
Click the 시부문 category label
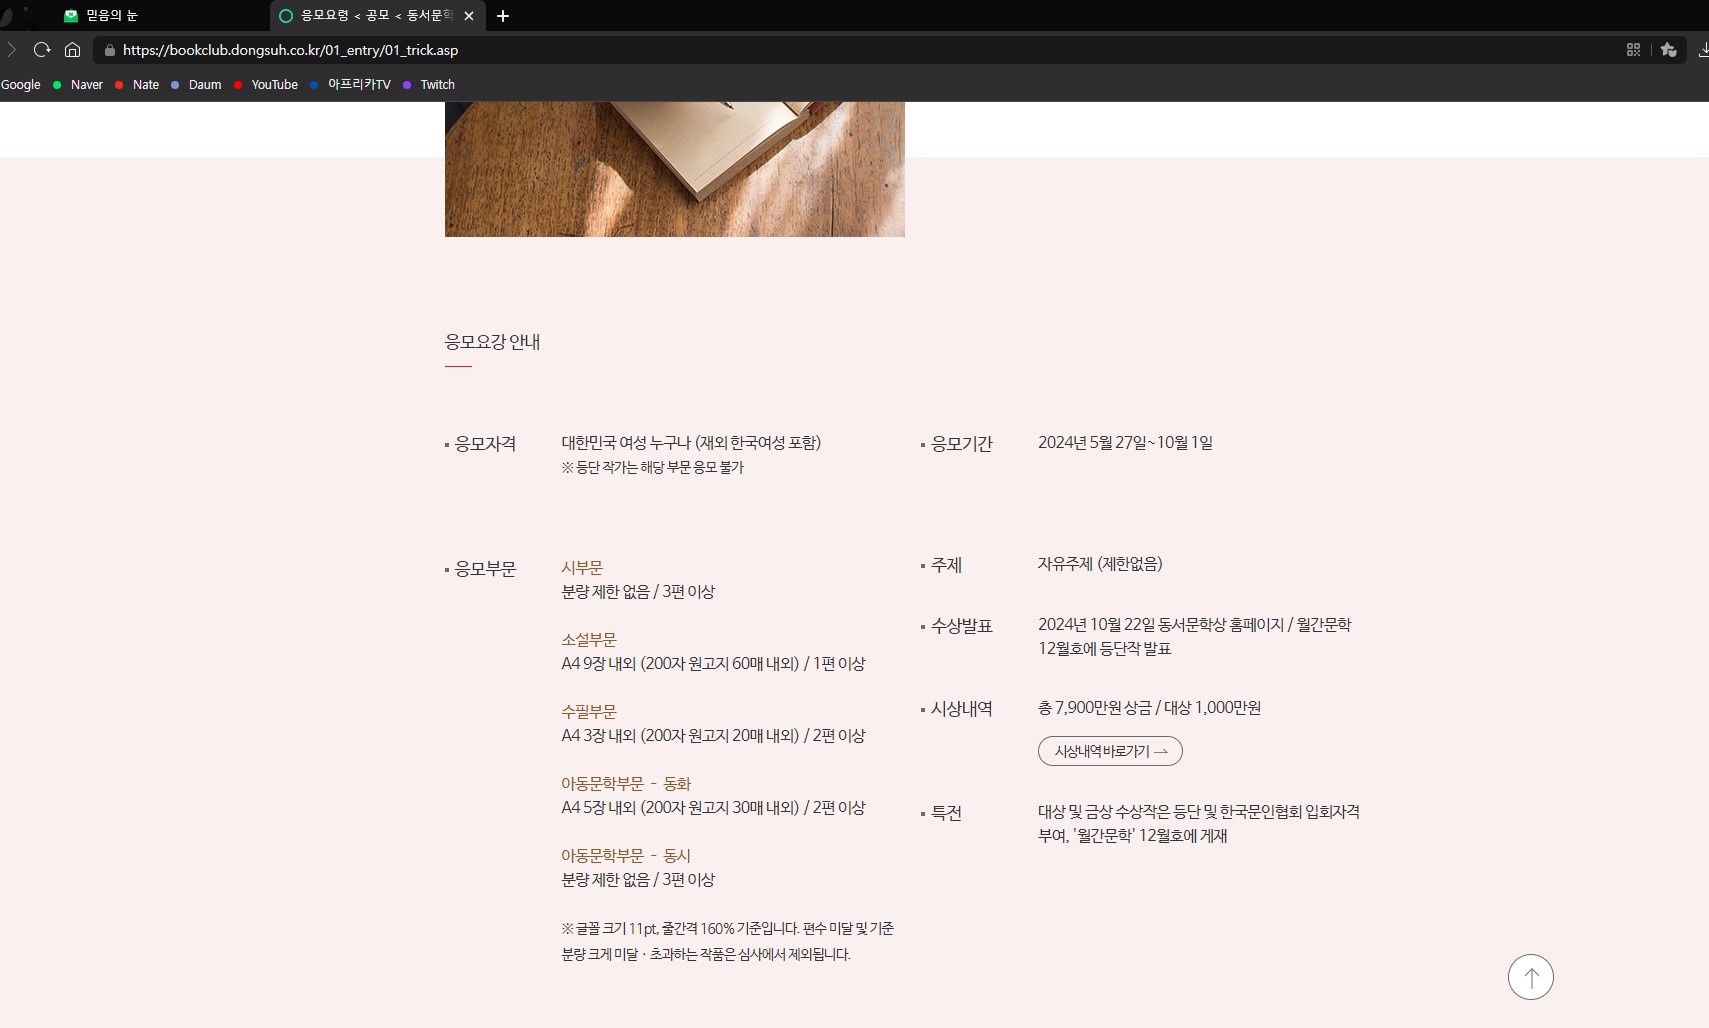pos(582,568)
